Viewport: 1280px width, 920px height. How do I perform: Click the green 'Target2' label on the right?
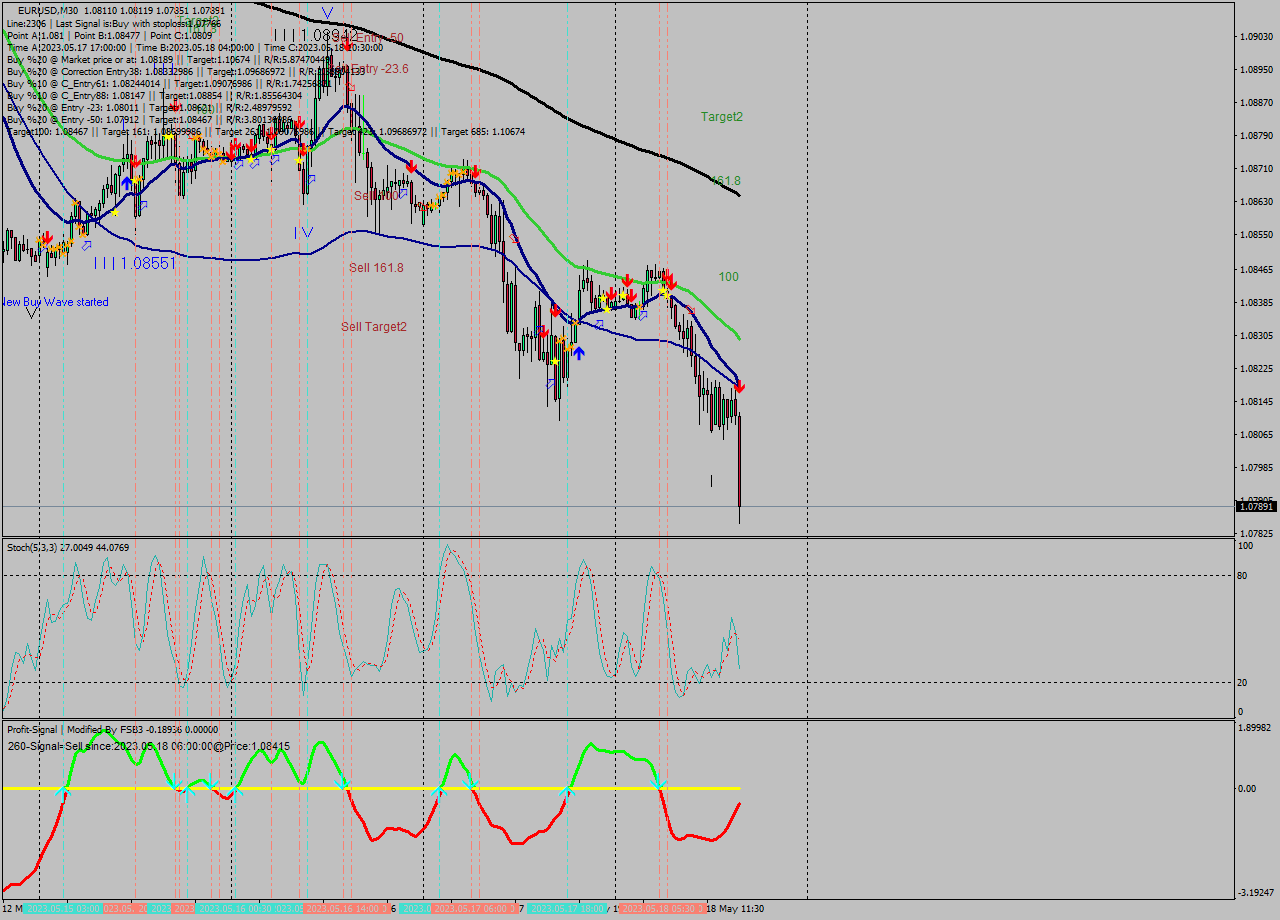pos(722,117)
